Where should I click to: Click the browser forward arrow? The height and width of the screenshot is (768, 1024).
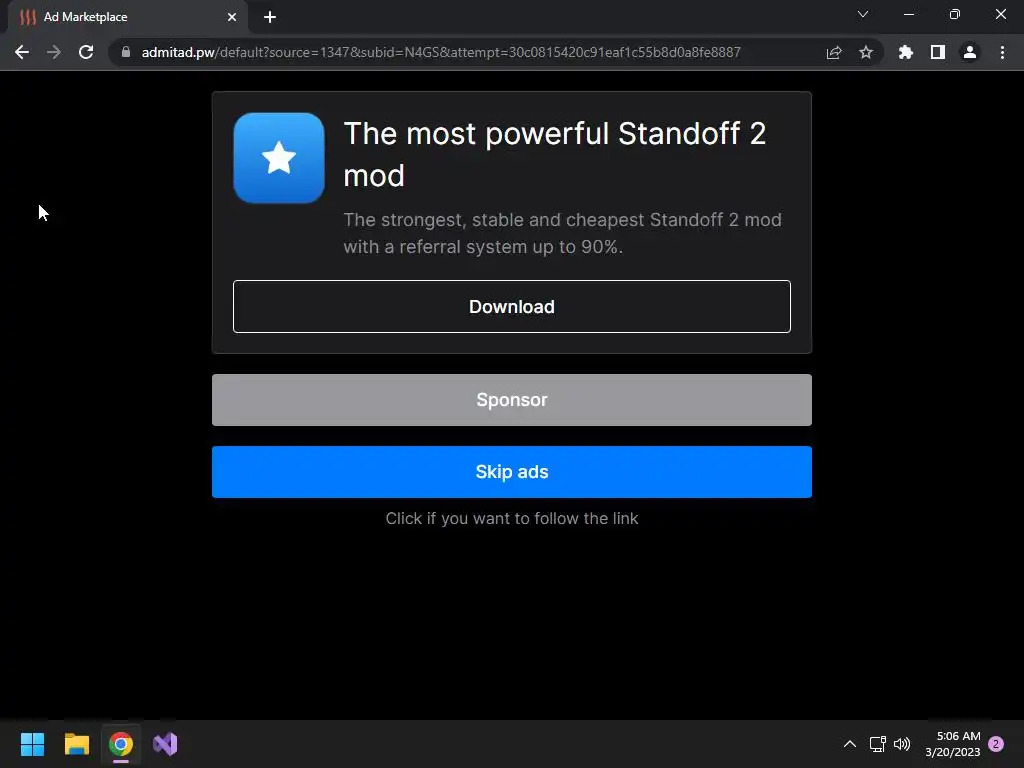pos(54,52)
